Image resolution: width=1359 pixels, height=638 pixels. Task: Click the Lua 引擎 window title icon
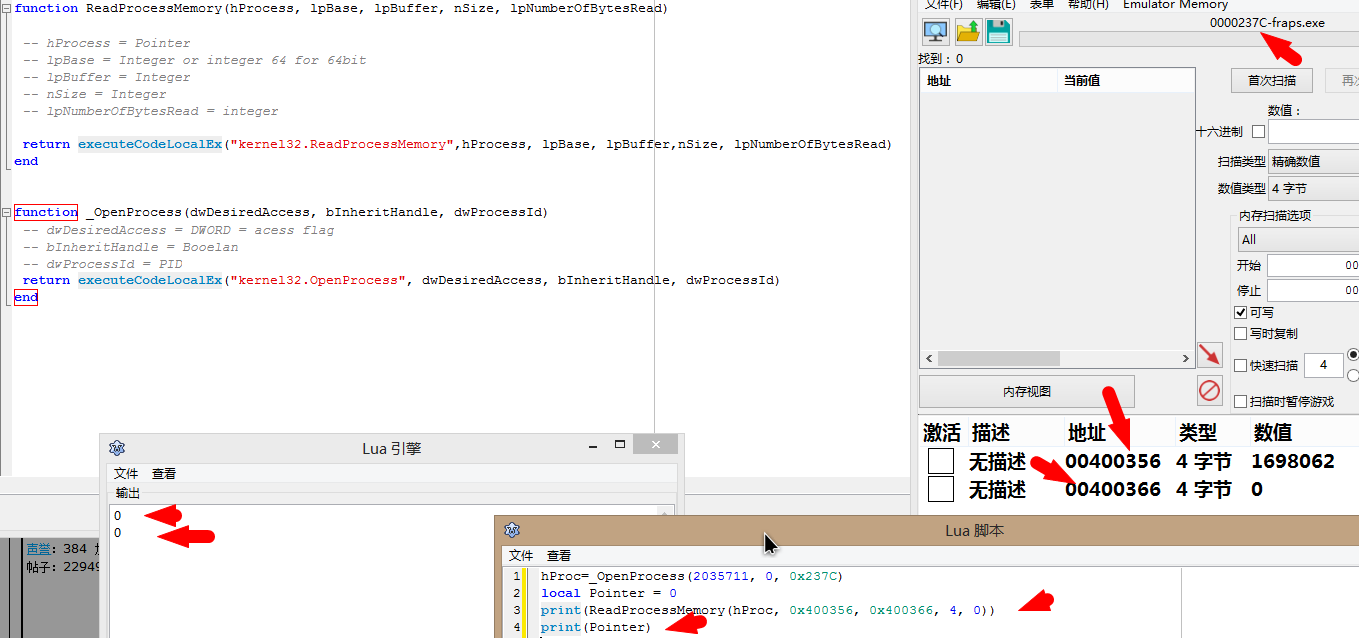coord(117,448)
